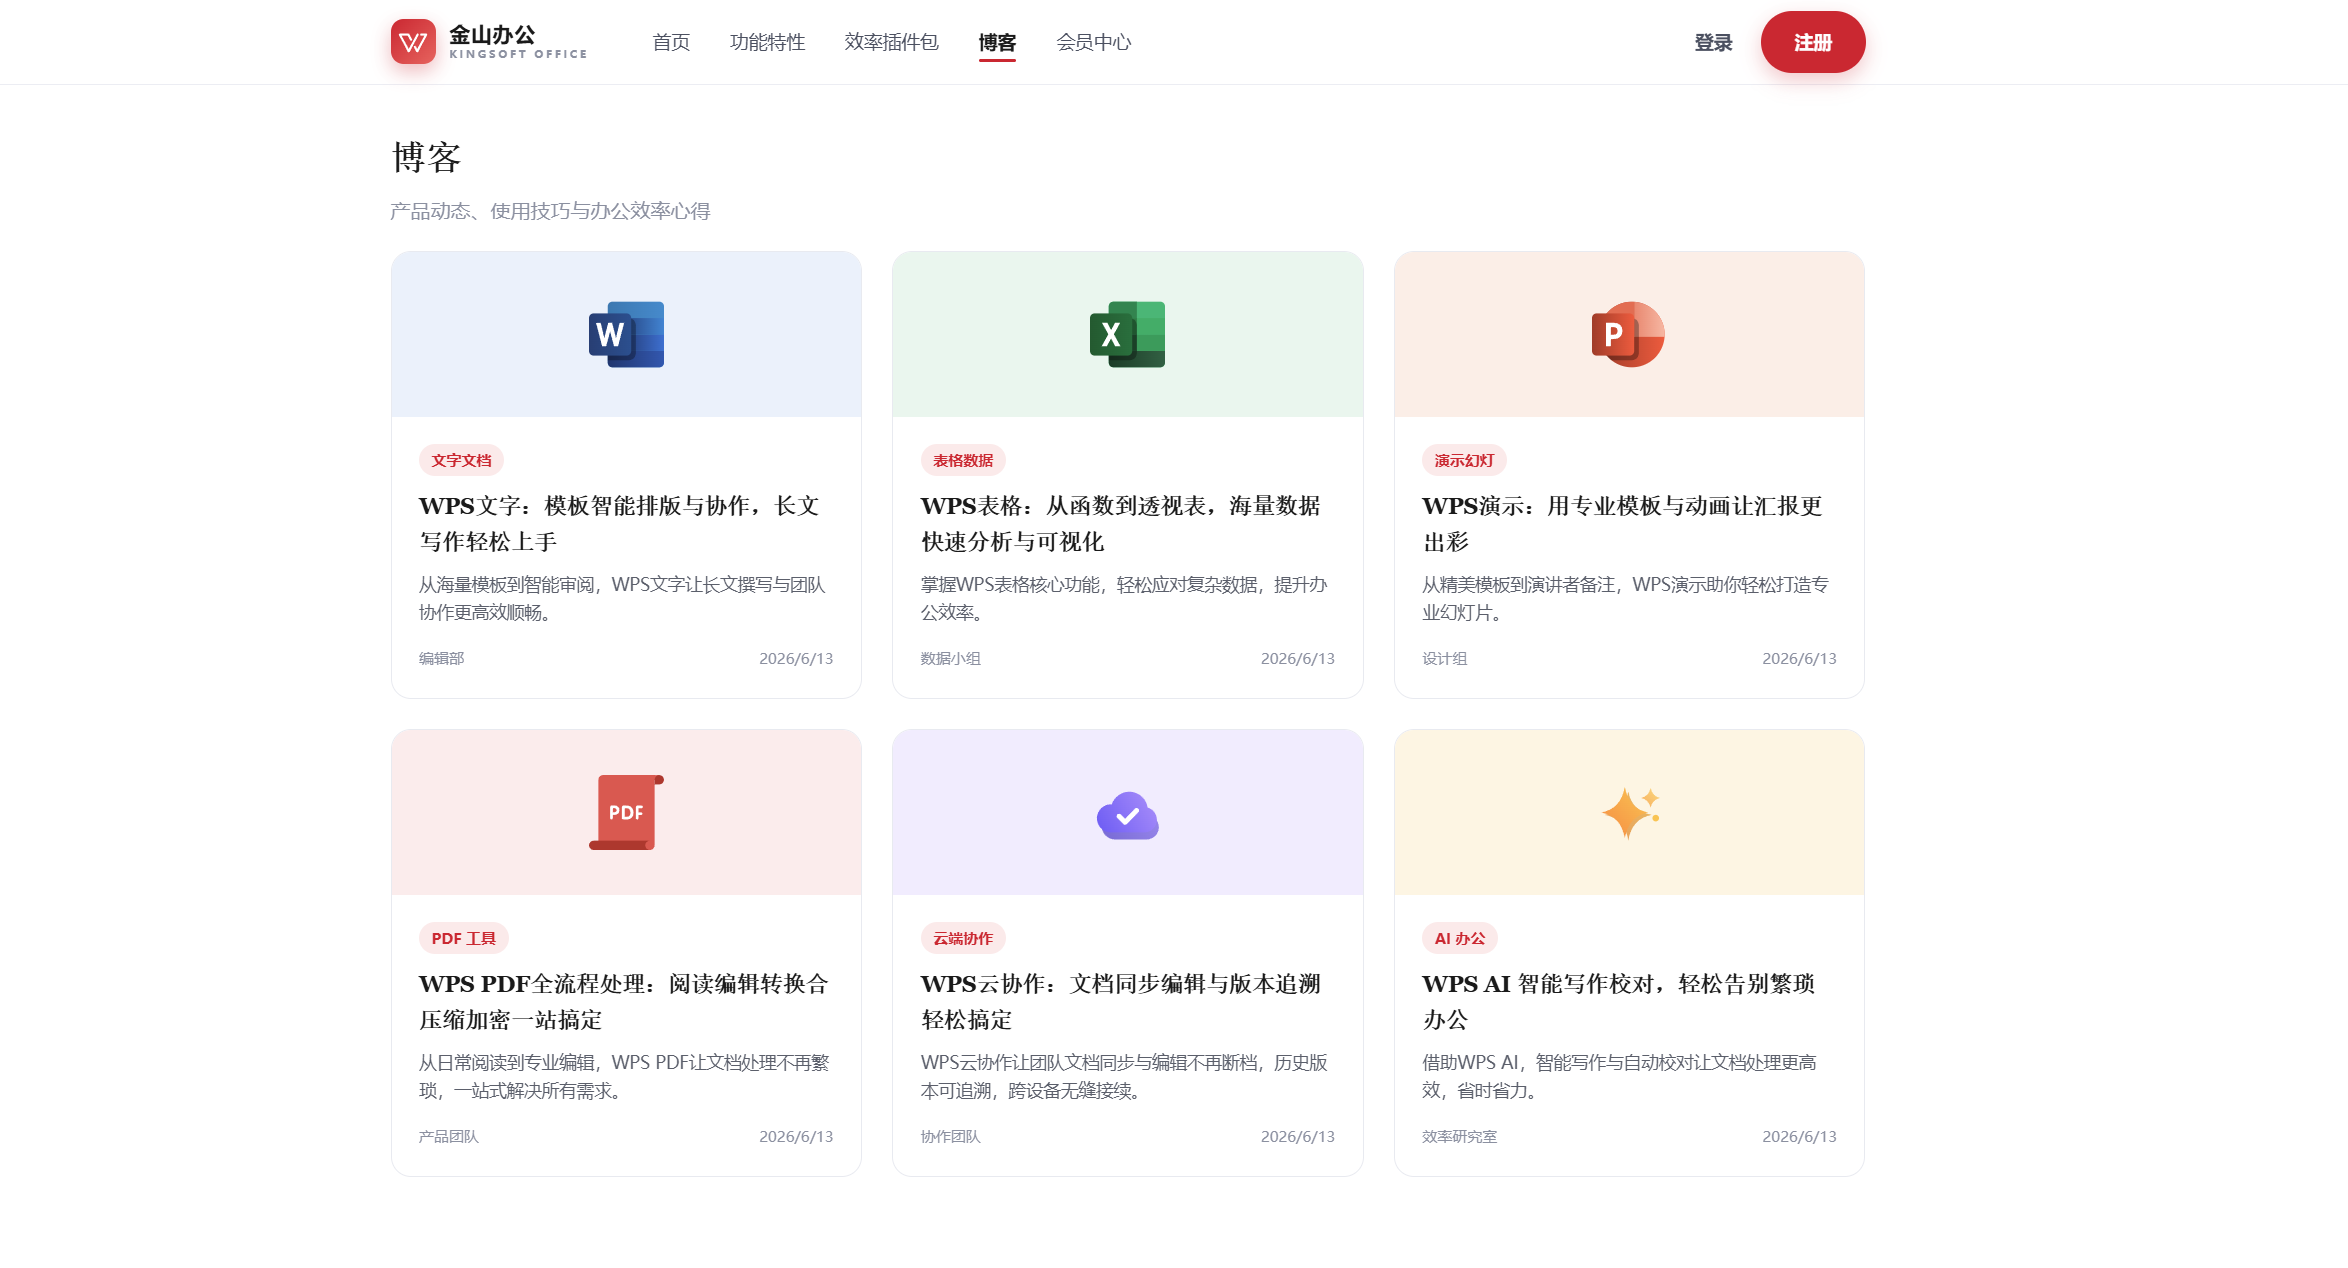This screenshot has height=1268, width=2348.
Task: Click the 登录 login link
Action: [x=1713, y=42]
